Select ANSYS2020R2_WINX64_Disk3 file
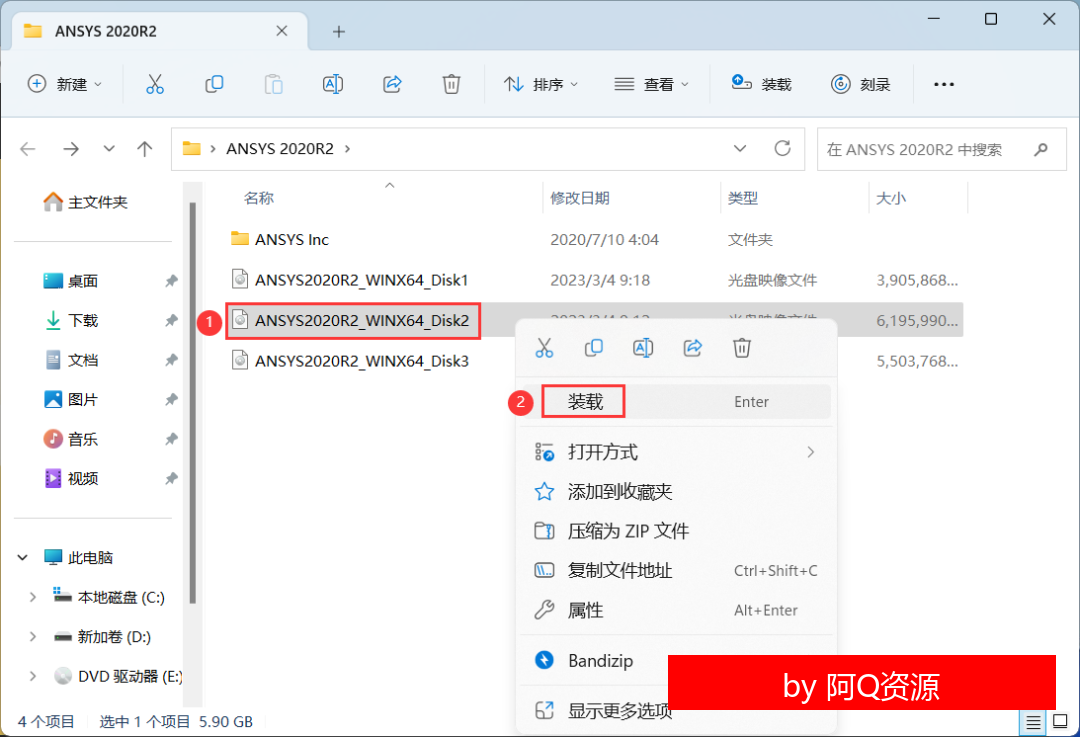The width and height of the screenshot is (1080, 737). [x=350, y=361]
